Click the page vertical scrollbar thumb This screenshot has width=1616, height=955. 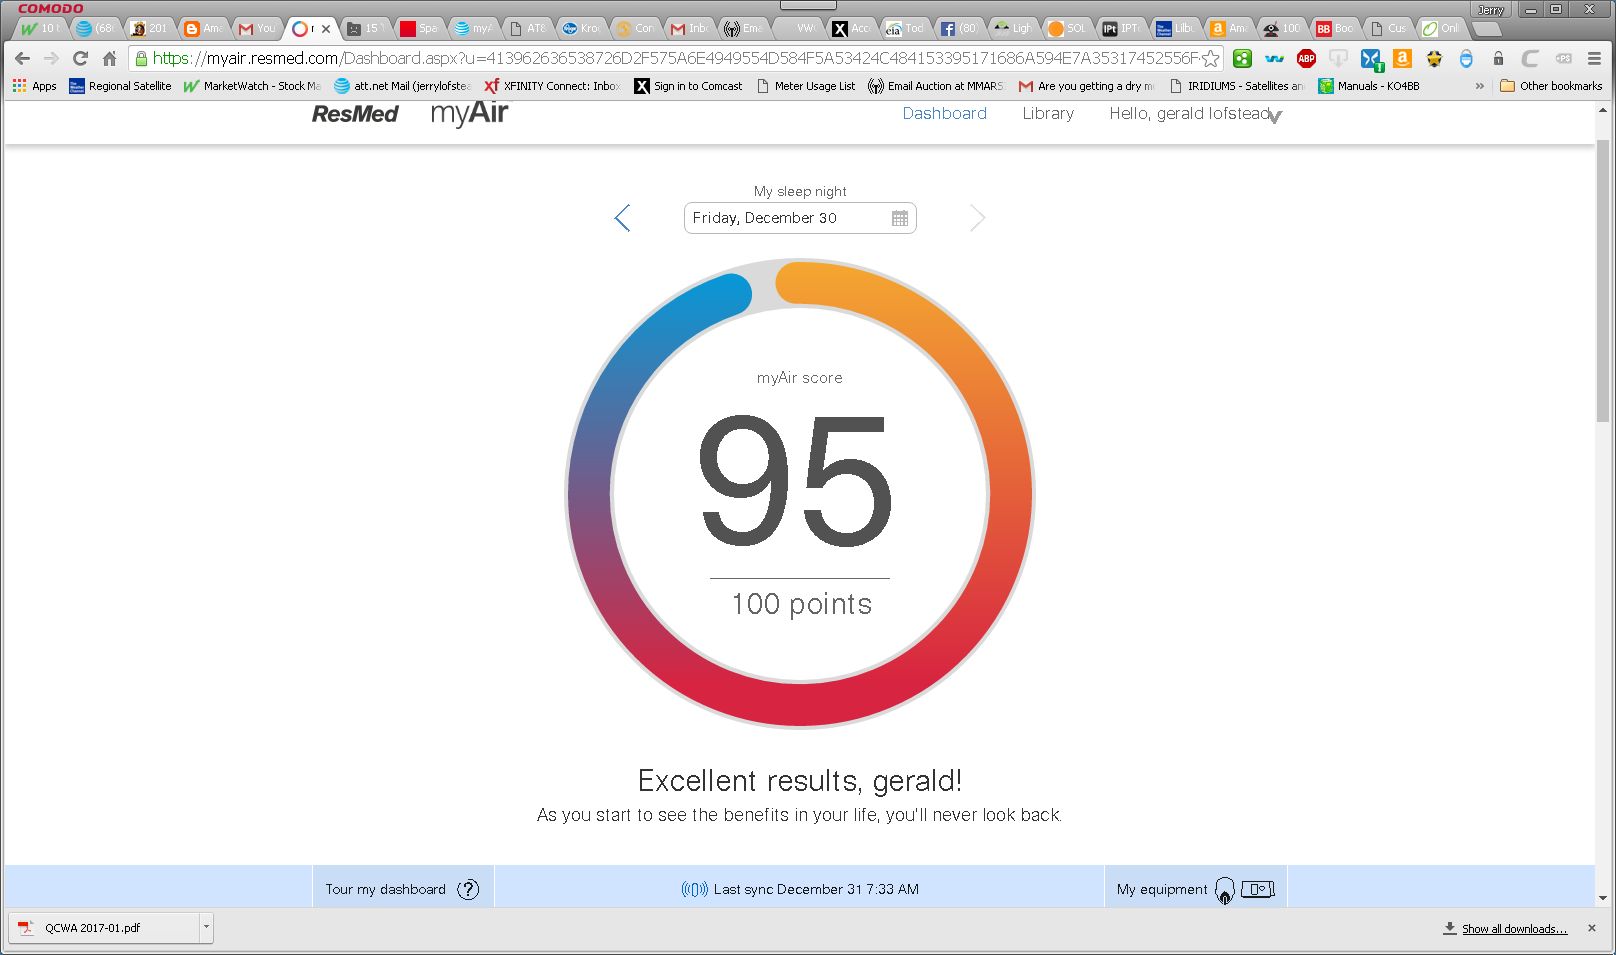1602,280
